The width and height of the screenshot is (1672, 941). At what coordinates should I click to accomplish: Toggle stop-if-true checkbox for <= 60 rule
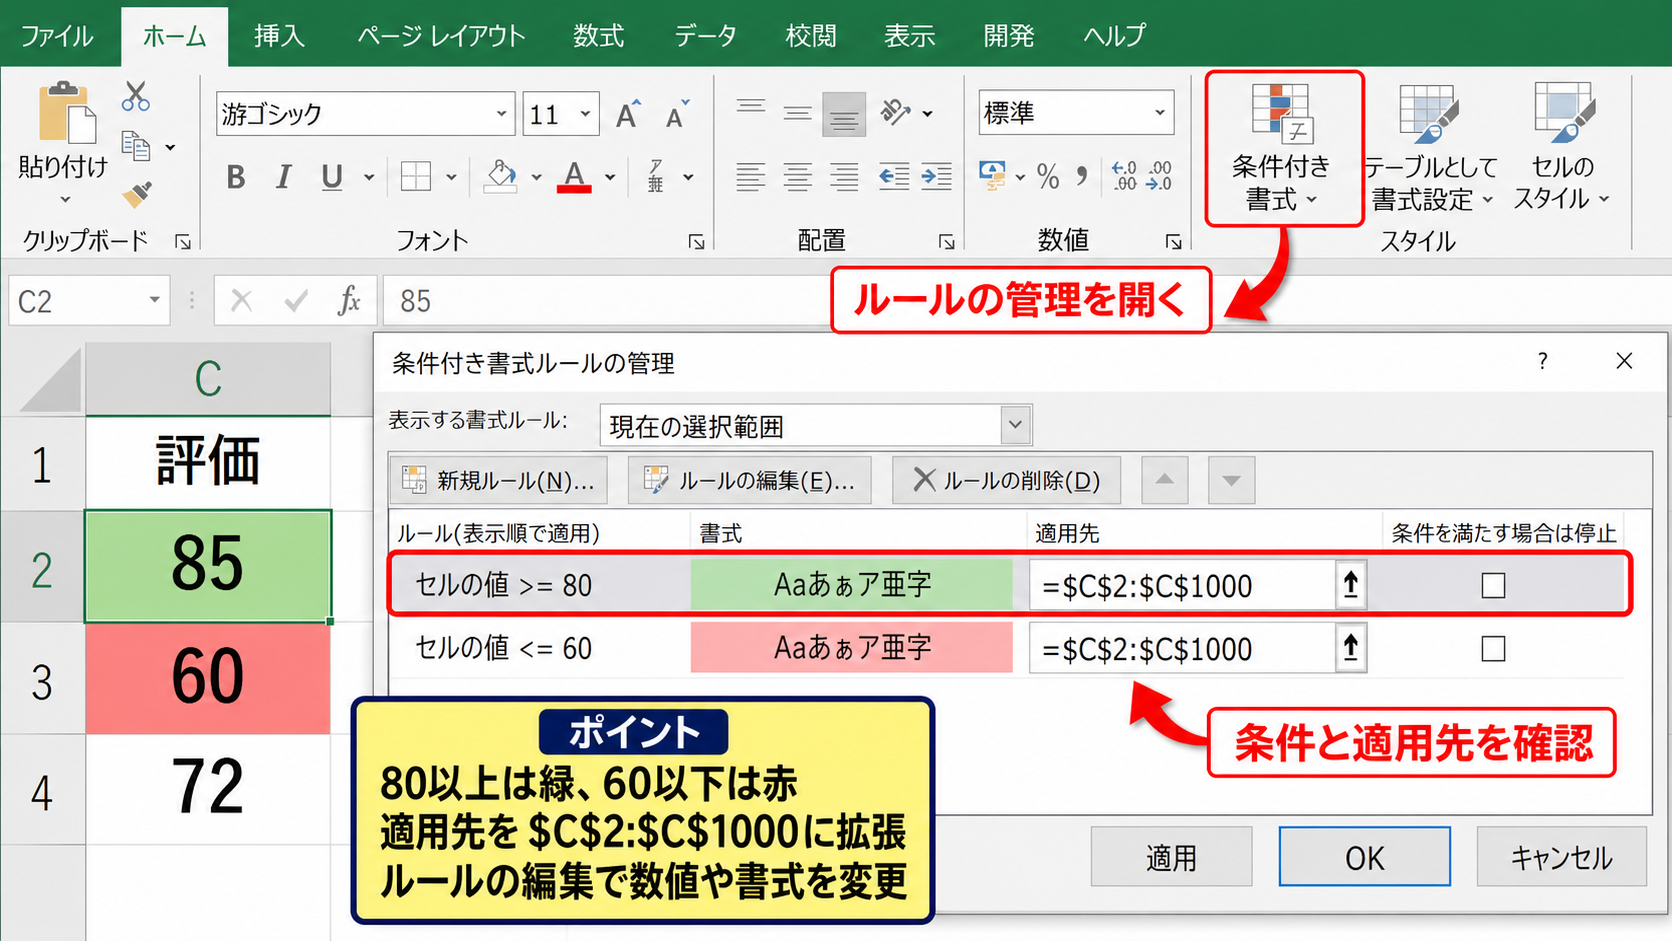coord(1493,649)
